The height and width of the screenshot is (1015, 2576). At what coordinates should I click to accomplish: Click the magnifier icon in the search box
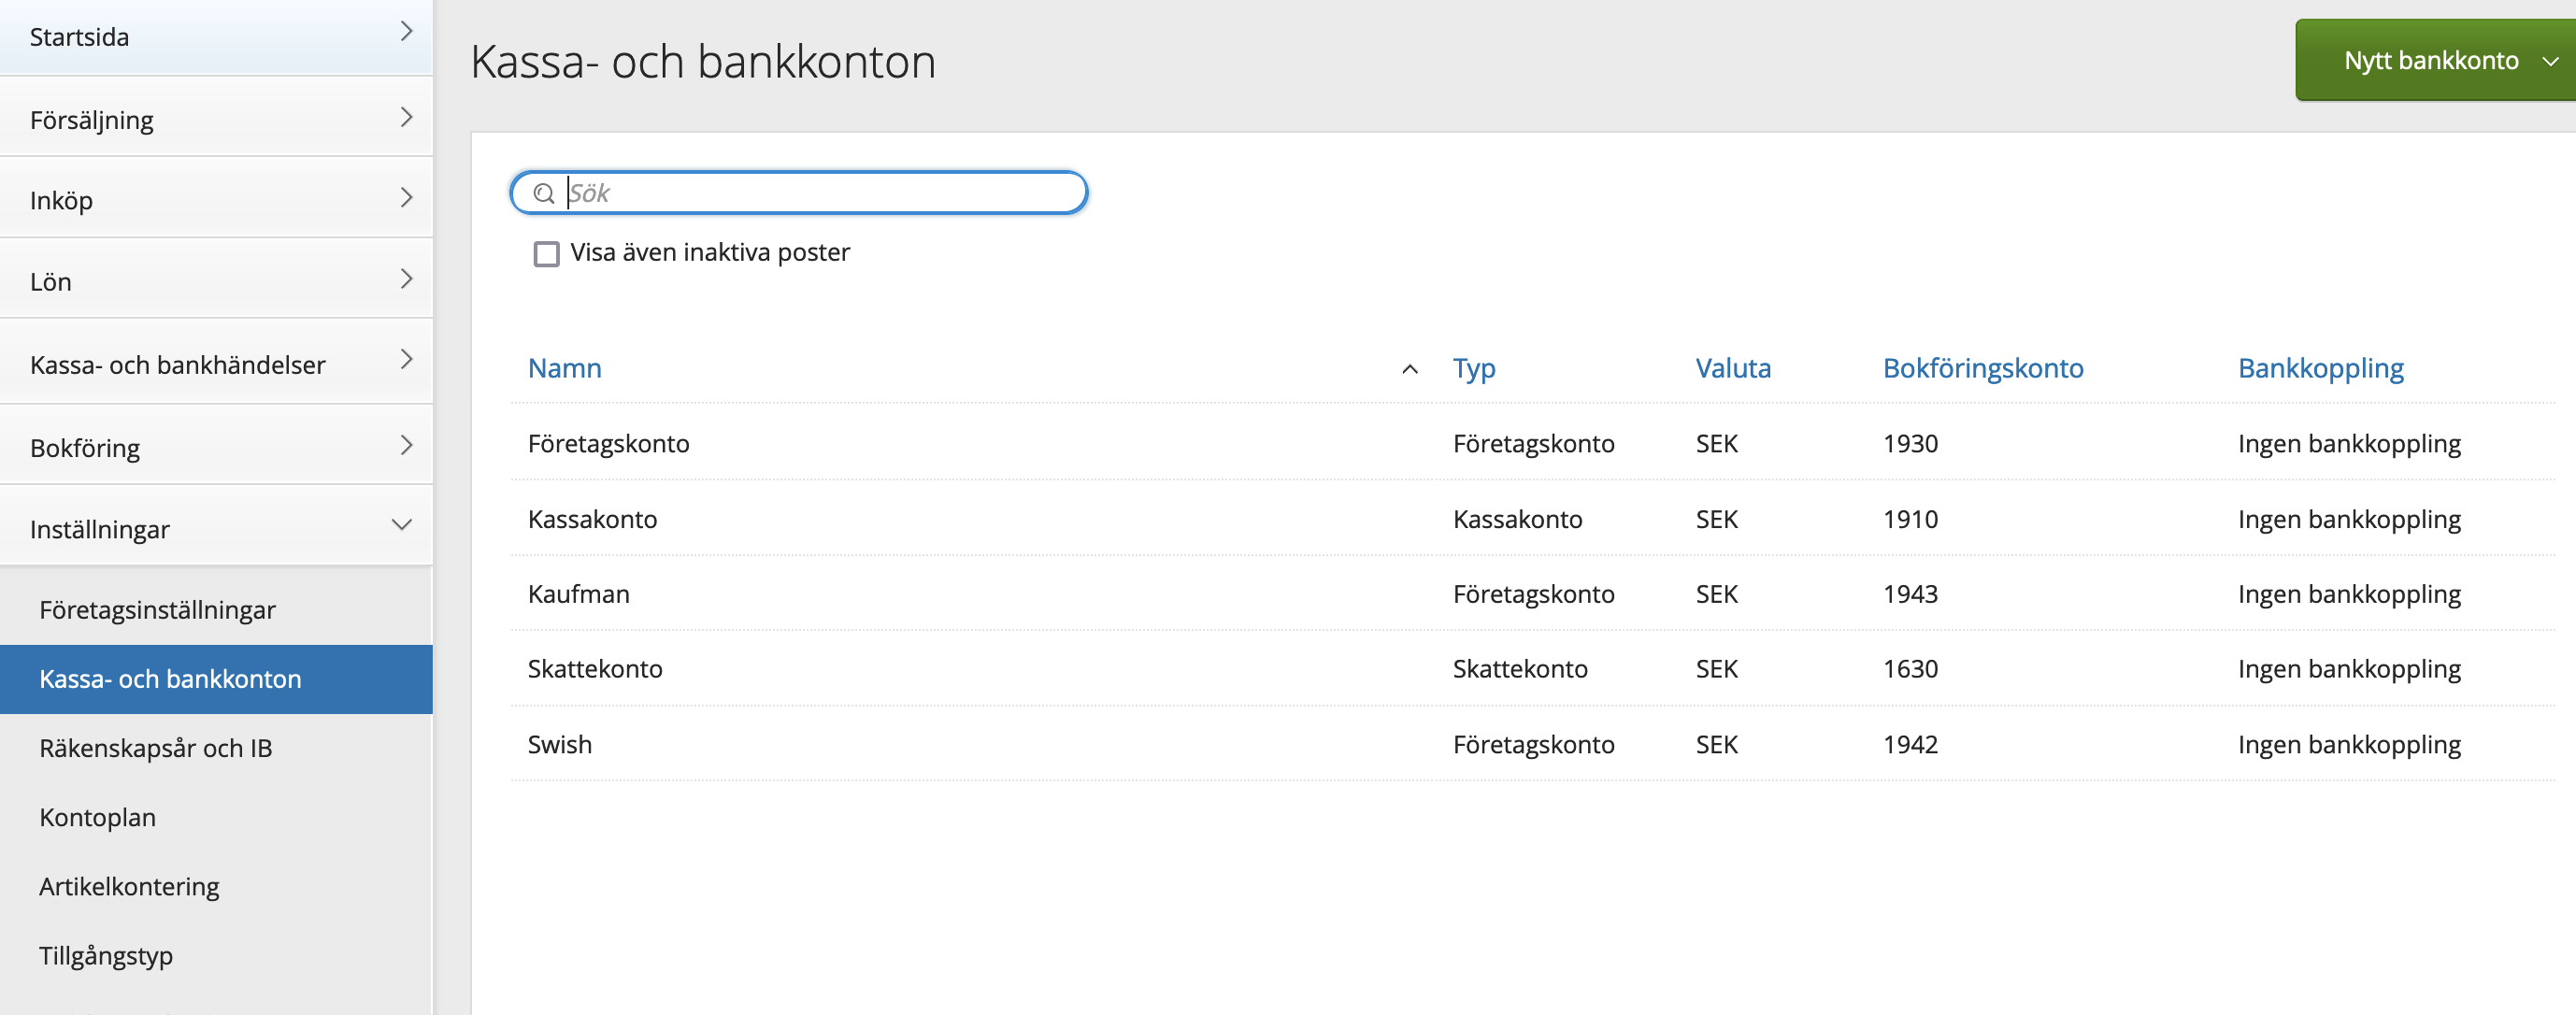point(544,193)
